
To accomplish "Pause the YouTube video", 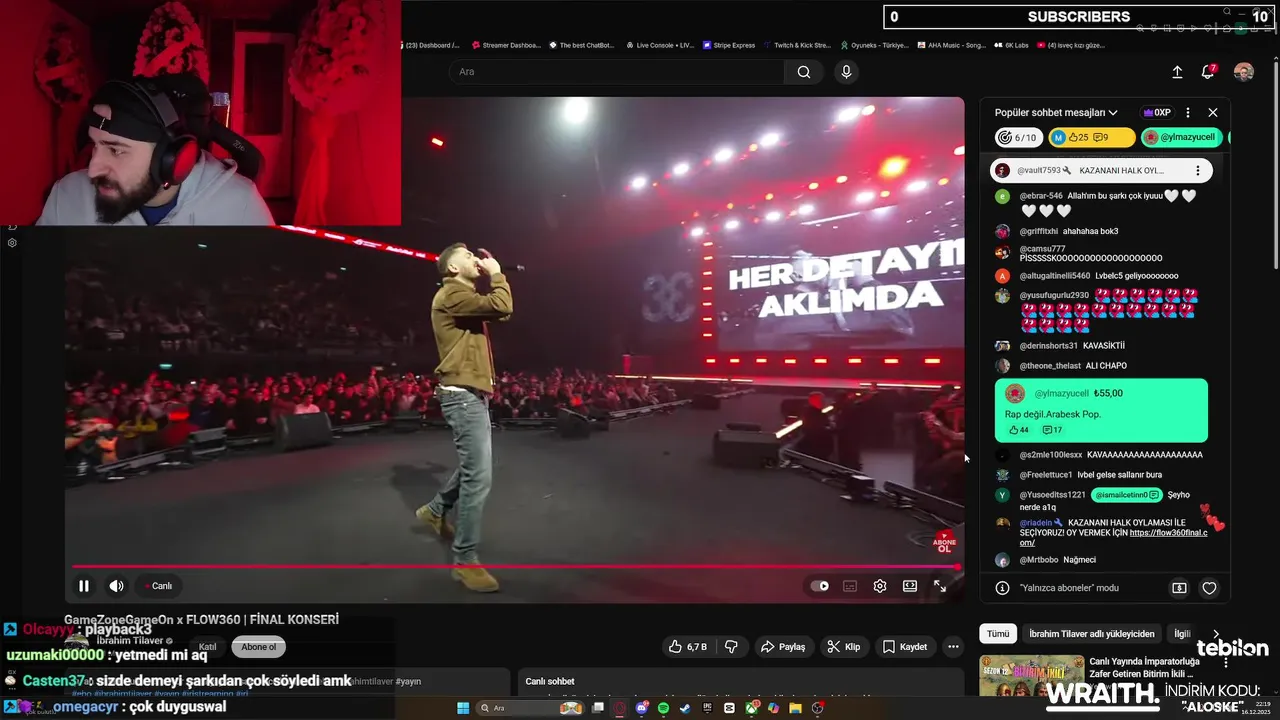I will coord(84,586).
